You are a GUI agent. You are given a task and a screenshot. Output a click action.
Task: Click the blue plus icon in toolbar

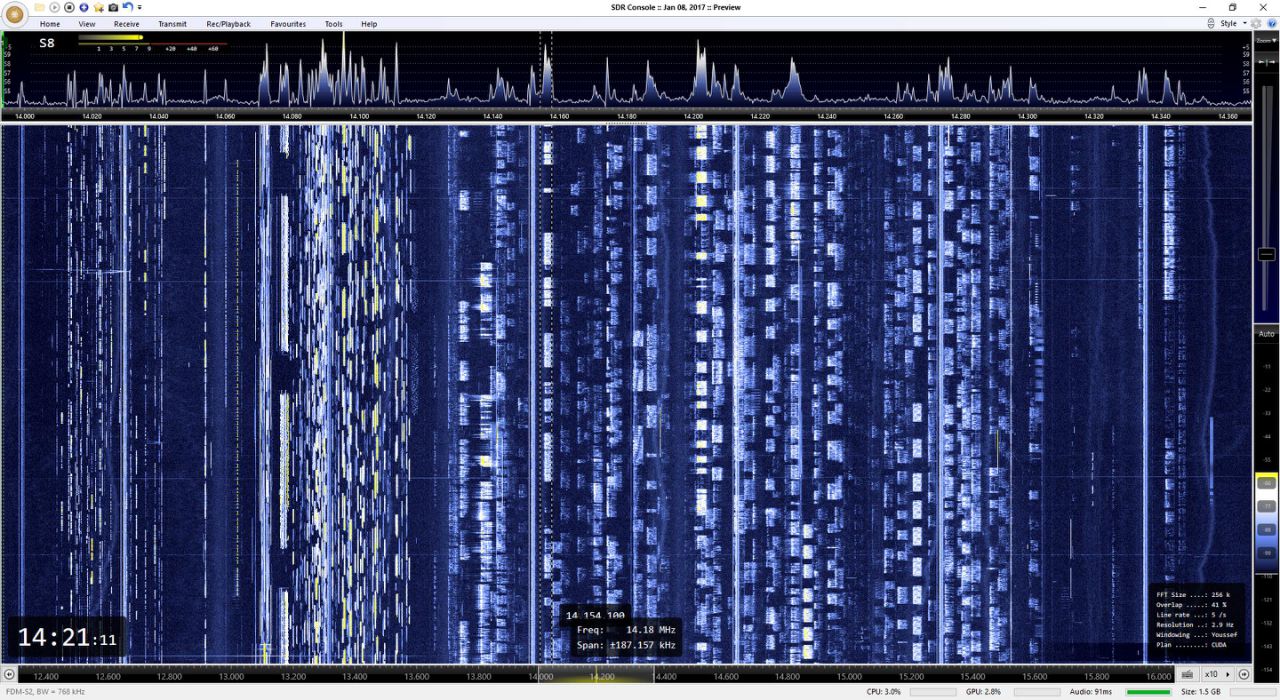[x=84, y=8]
